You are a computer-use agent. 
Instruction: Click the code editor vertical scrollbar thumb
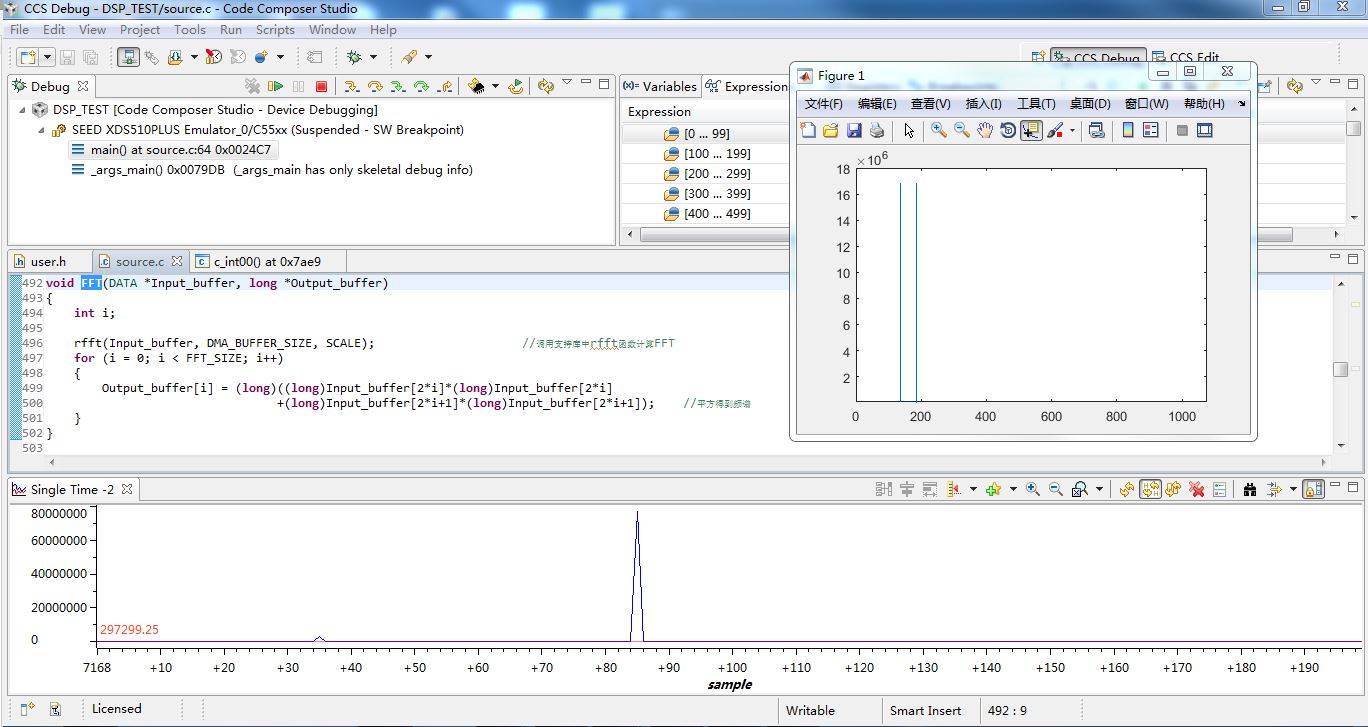pos(1341,369)
